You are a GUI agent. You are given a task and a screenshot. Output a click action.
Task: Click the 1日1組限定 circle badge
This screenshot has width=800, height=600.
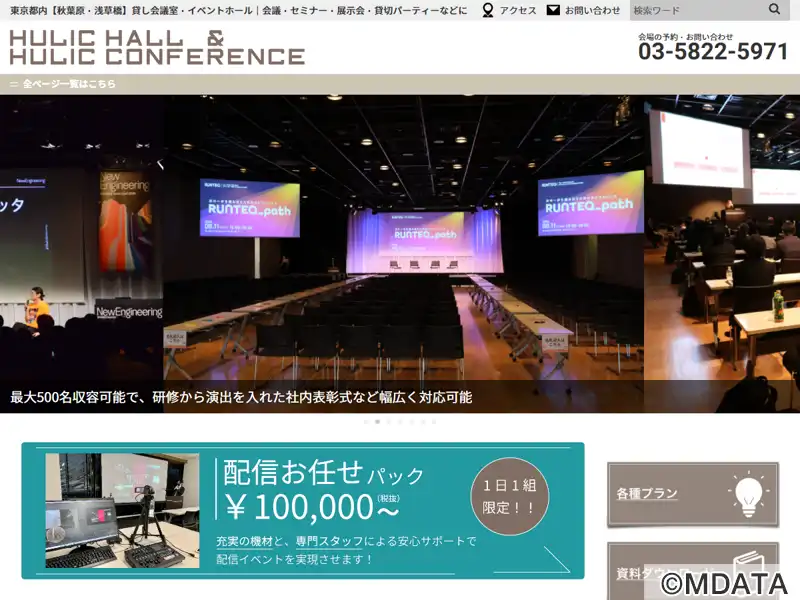510,496
